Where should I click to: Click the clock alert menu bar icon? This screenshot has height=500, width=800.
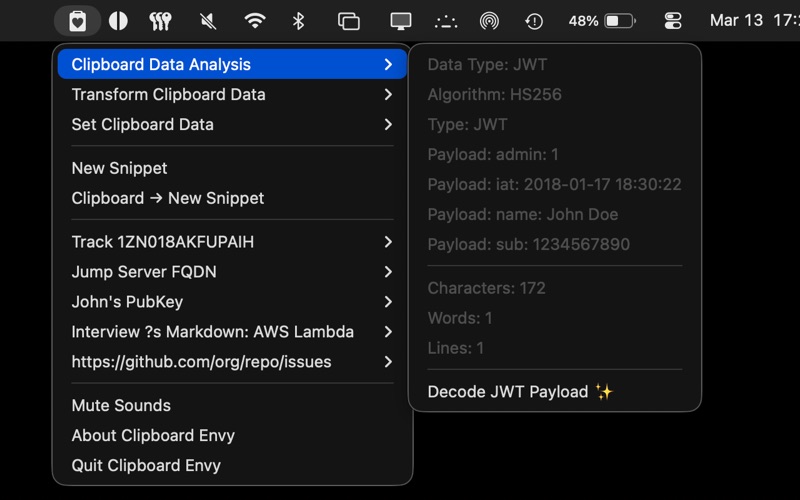534,21
